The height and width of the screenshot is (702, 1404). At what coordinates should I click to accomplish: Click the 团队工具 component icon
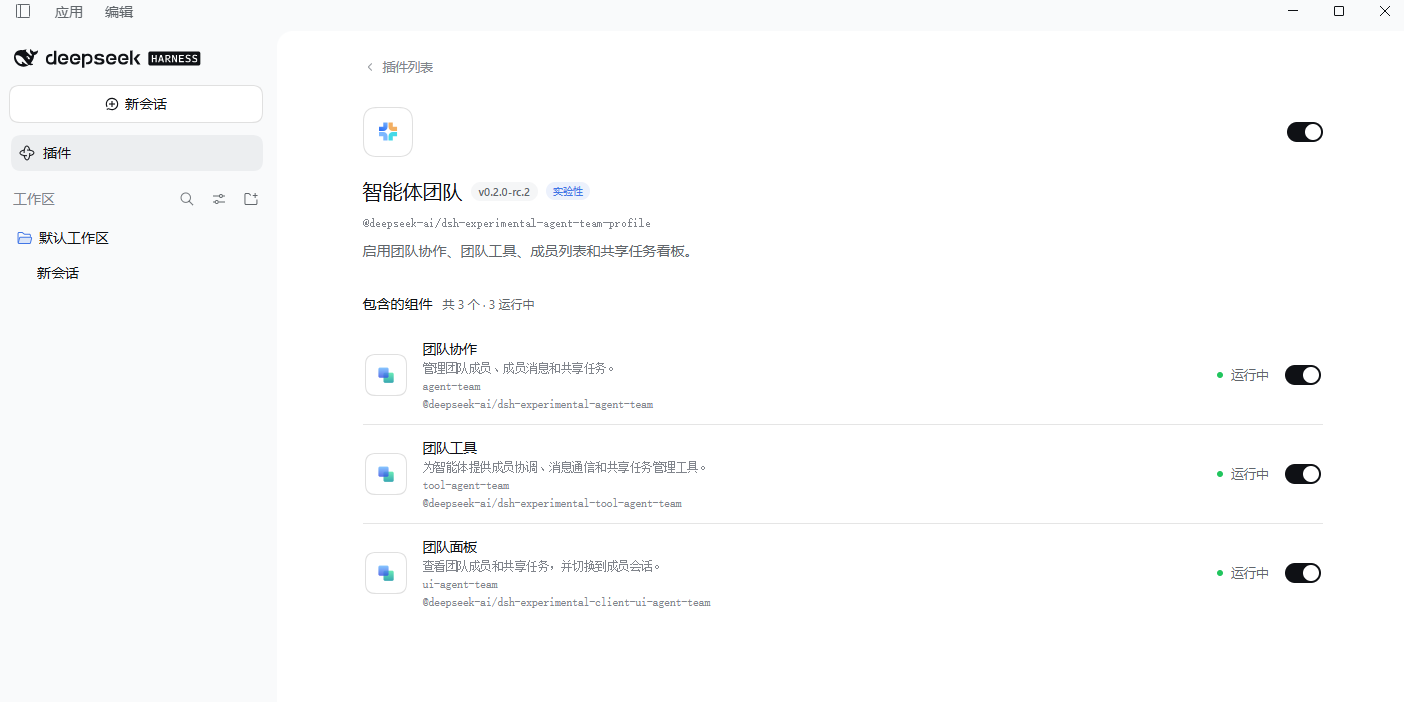pos(386,474)
